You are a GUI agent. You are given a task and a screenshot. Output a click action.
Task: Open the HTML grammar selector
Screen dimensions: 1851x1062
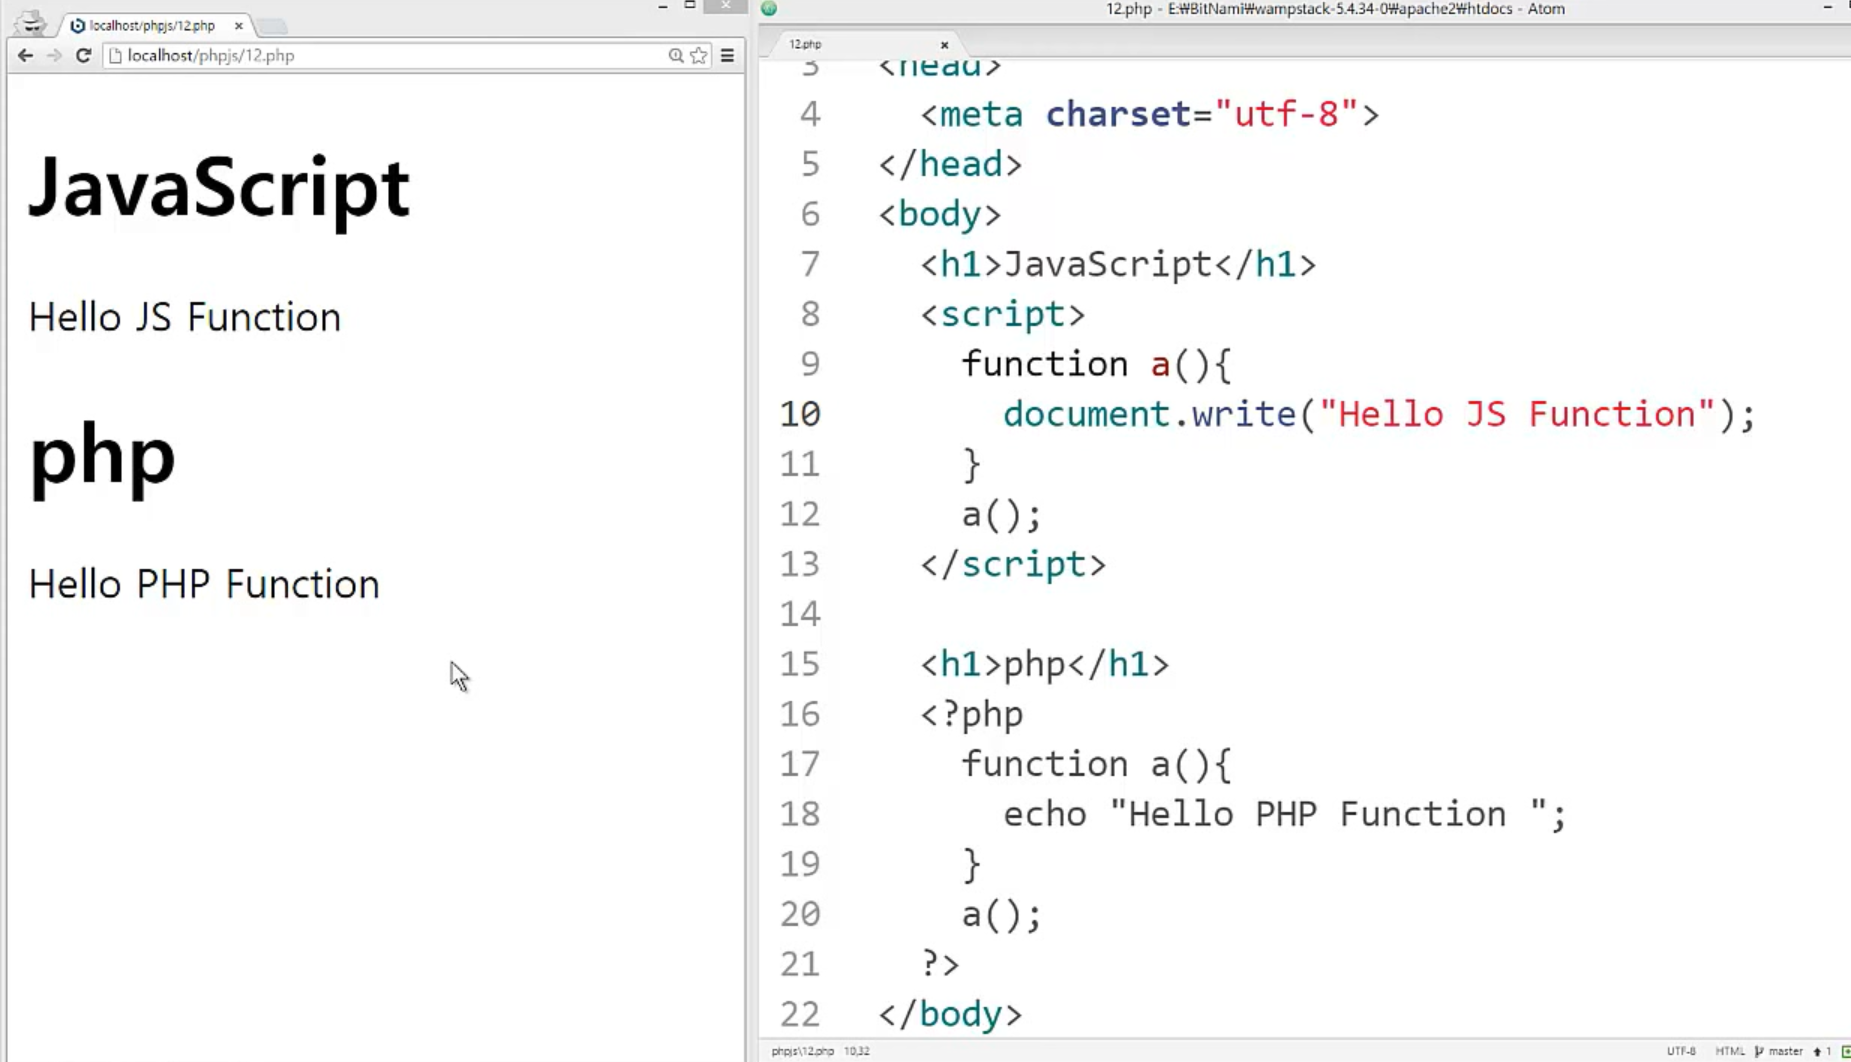[x=1730, y=1051]
